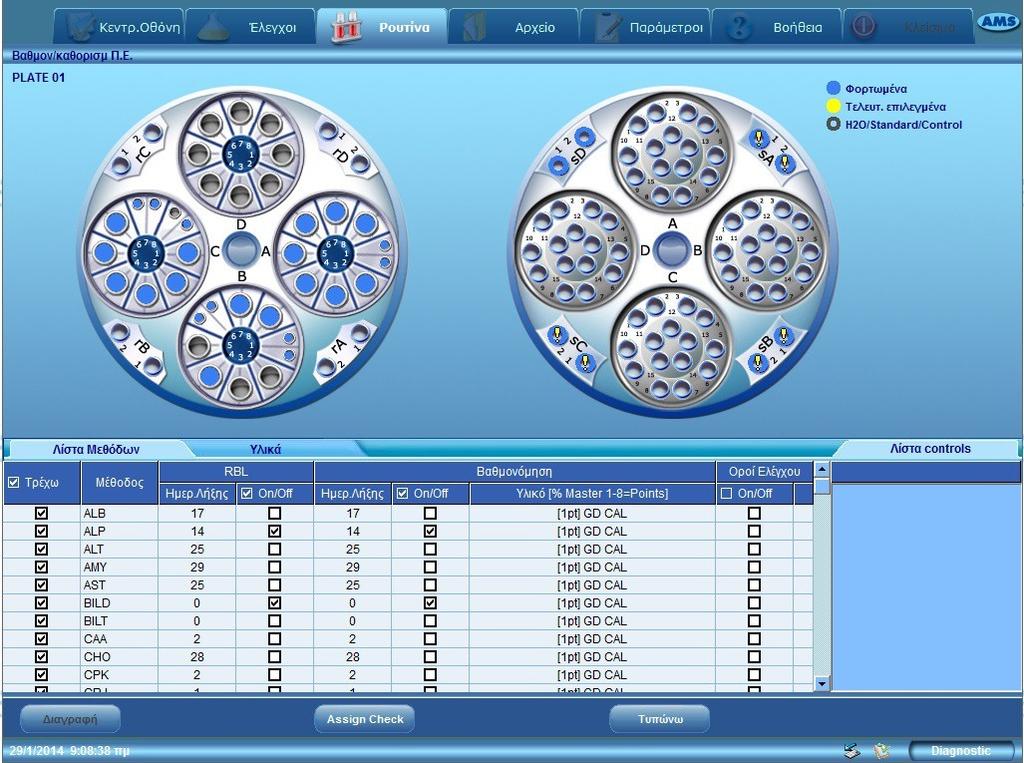Image resolution: width=1024 pixels, height=763 pixels.
Task: Select reagent rotor A center dial
Action: (335, 253)
